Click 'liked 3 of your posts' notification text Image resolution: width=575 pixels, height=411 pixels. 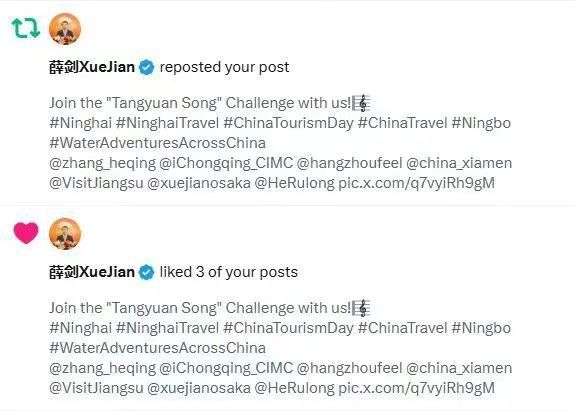229,272
